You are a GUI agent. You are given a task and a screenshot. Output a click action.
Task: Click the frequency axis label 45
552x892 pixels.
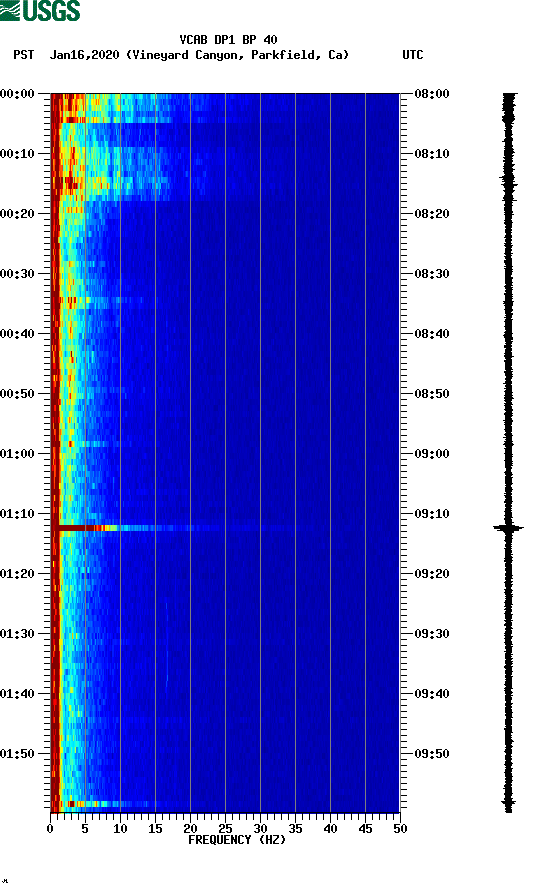(x=365, y=829)
